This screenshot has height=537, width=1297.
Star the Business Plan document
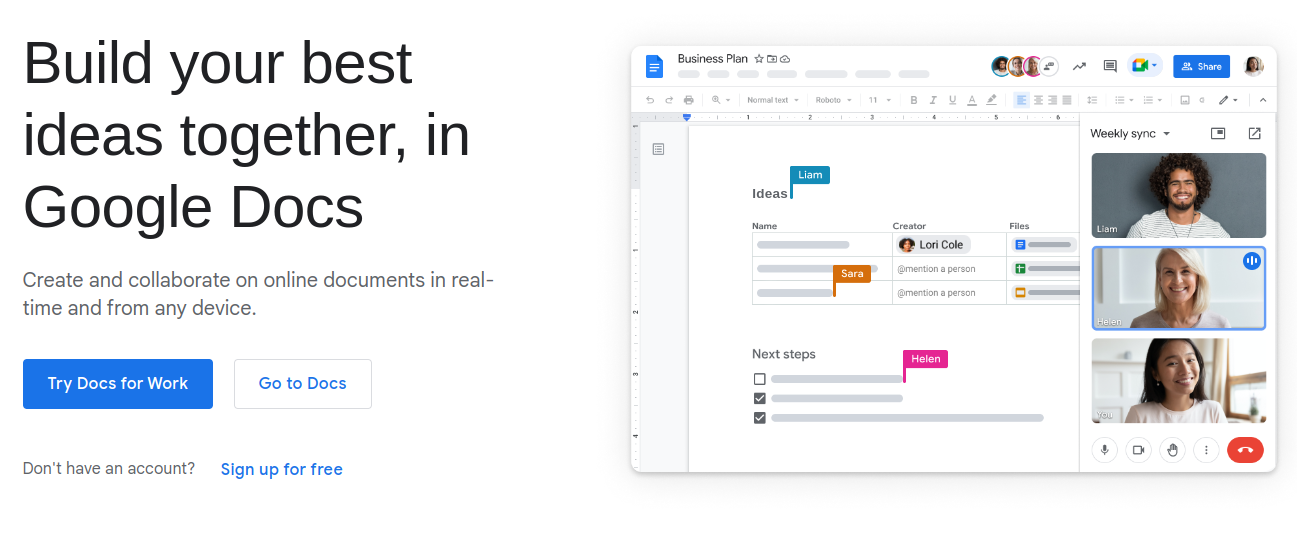pyautogui.click(x=759, y=59)
